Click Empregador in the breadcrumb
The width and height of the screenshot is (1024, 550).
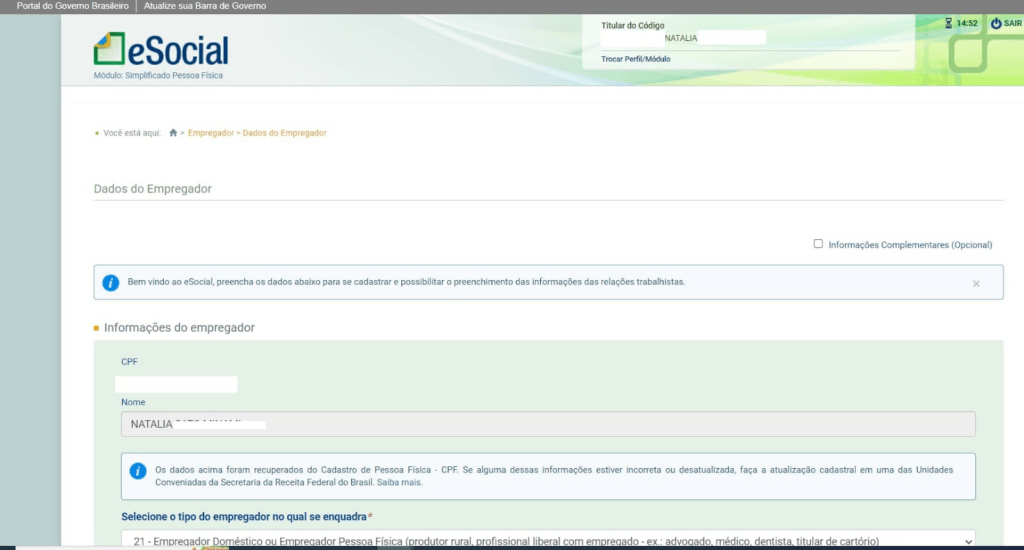[x=211, y=133]
